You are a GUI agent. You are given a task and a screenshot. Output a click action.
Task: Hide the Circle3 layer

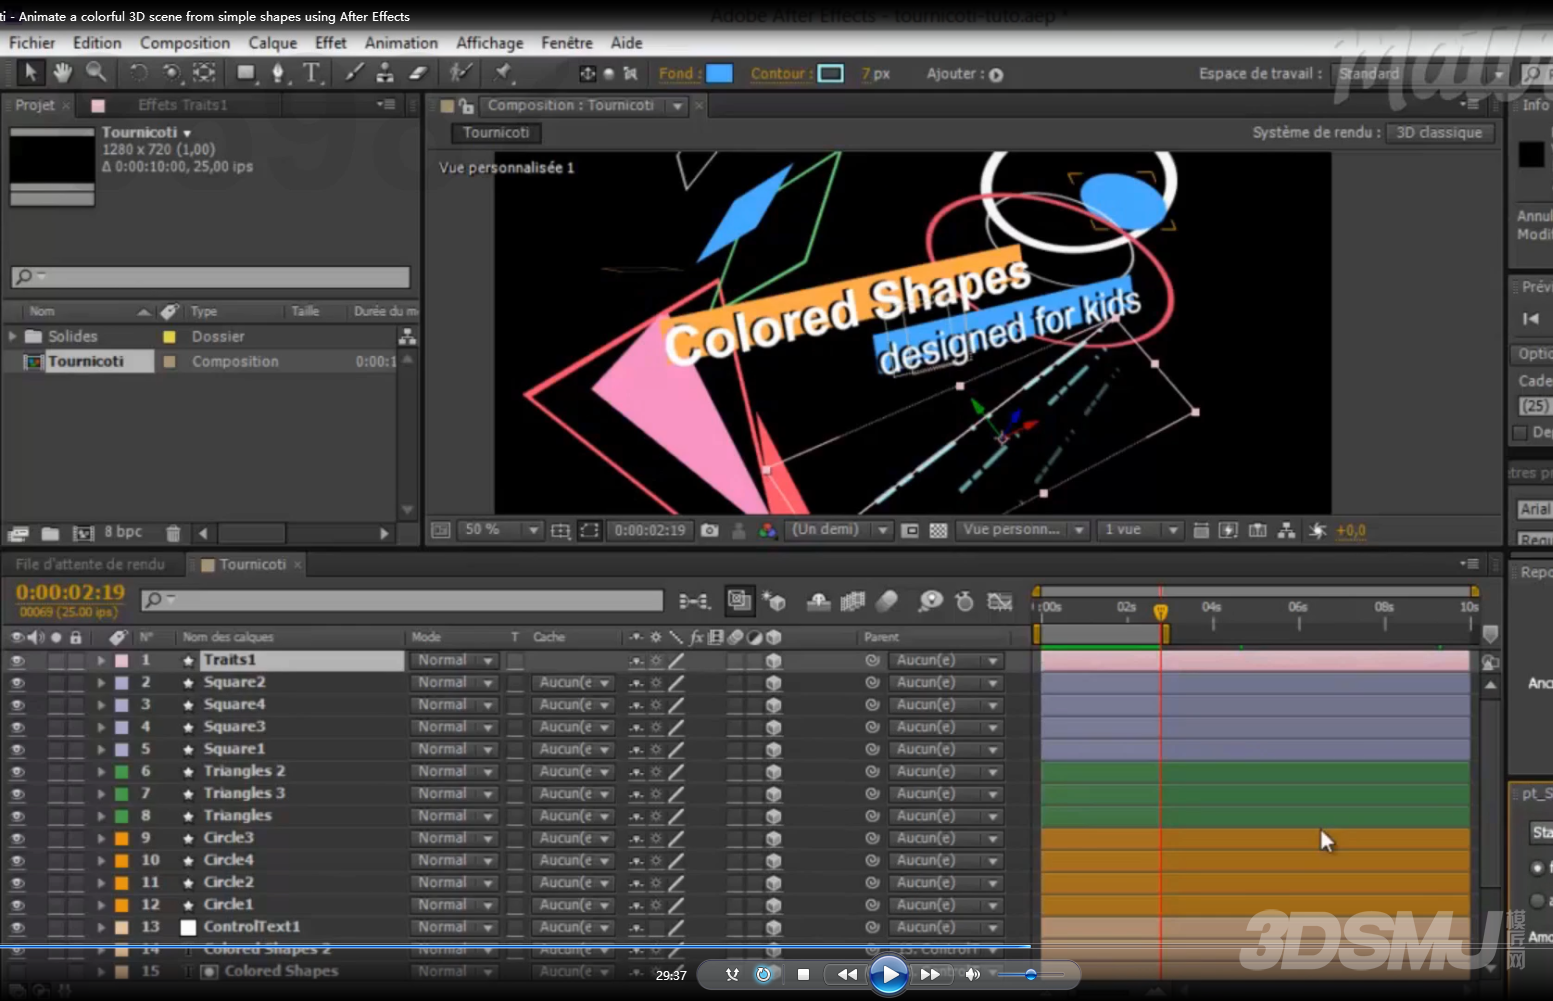click(17, 839)
